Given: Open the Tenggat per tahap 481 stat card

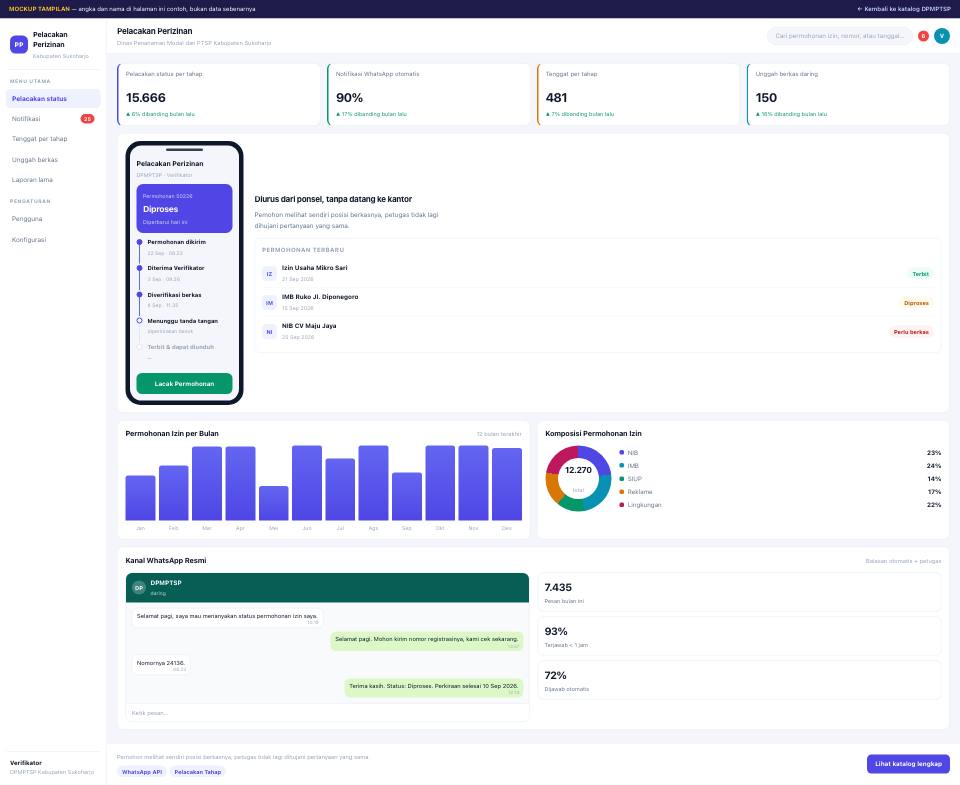Looking at the screenshot, I should 639,94.
